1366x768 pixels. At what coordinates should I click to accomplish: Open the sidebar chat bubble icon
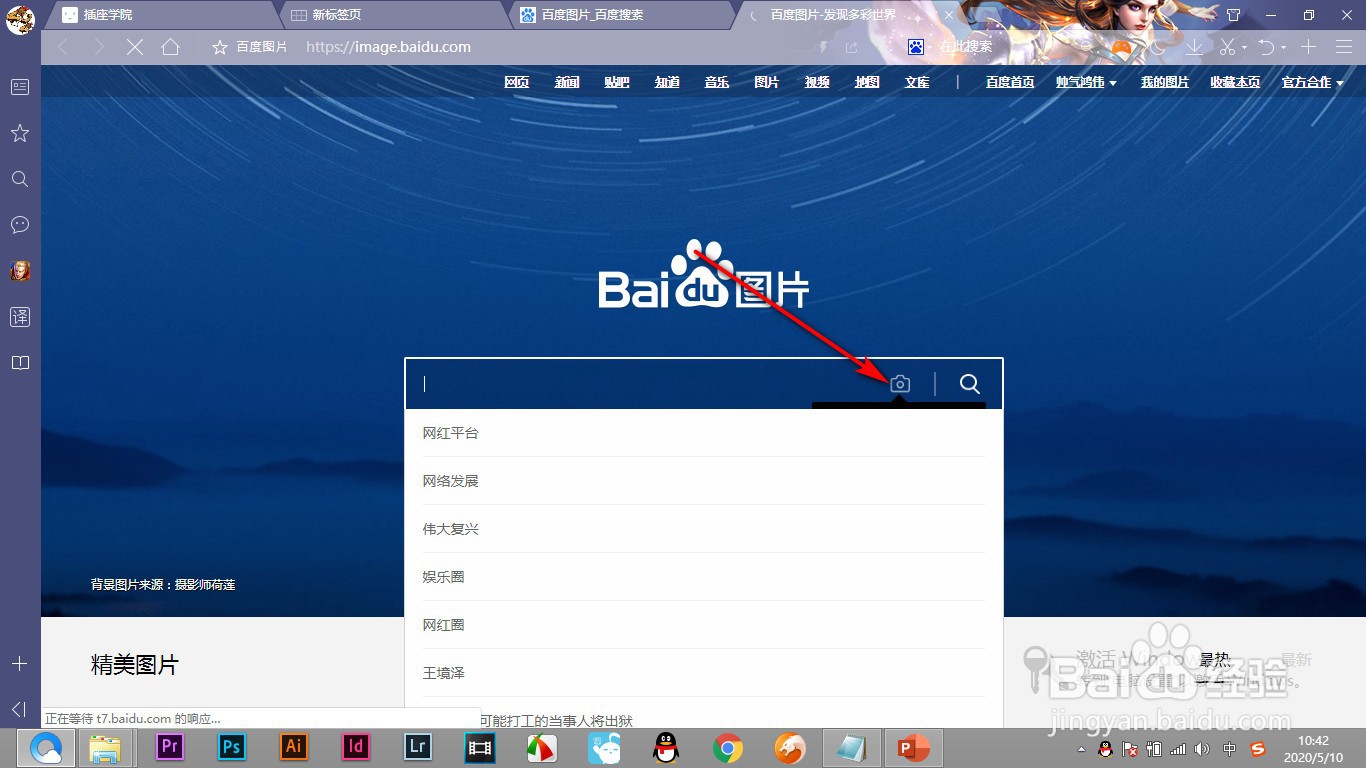[20, 225]
